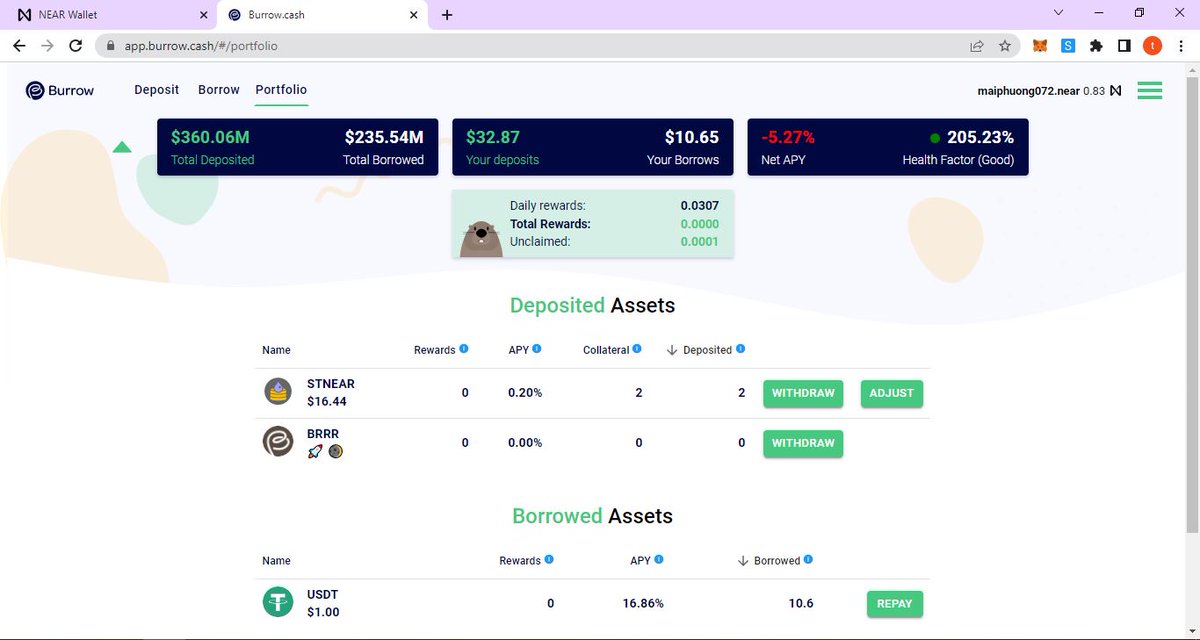The image size is (1200, 640).
Task: Click the $32.87 Your deposits value
Action: 493,137
